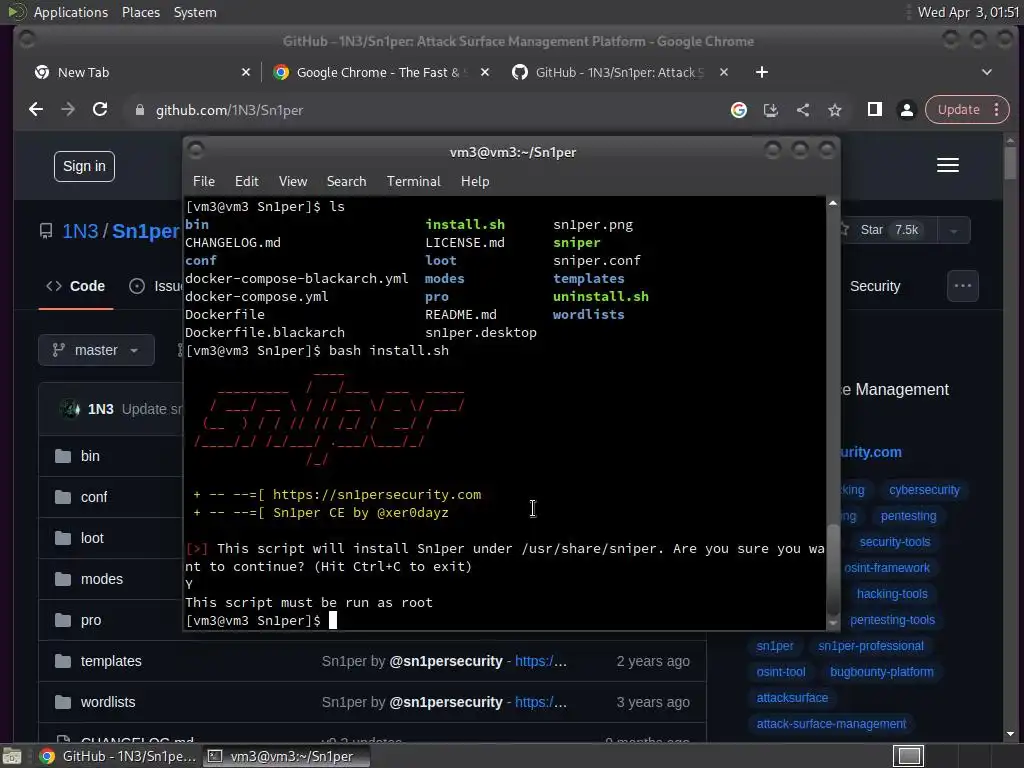Image resolution: width=1024 pixels, height=768 pixels.
Task: Open the terminal View menu
Action: tap(293, 182)
